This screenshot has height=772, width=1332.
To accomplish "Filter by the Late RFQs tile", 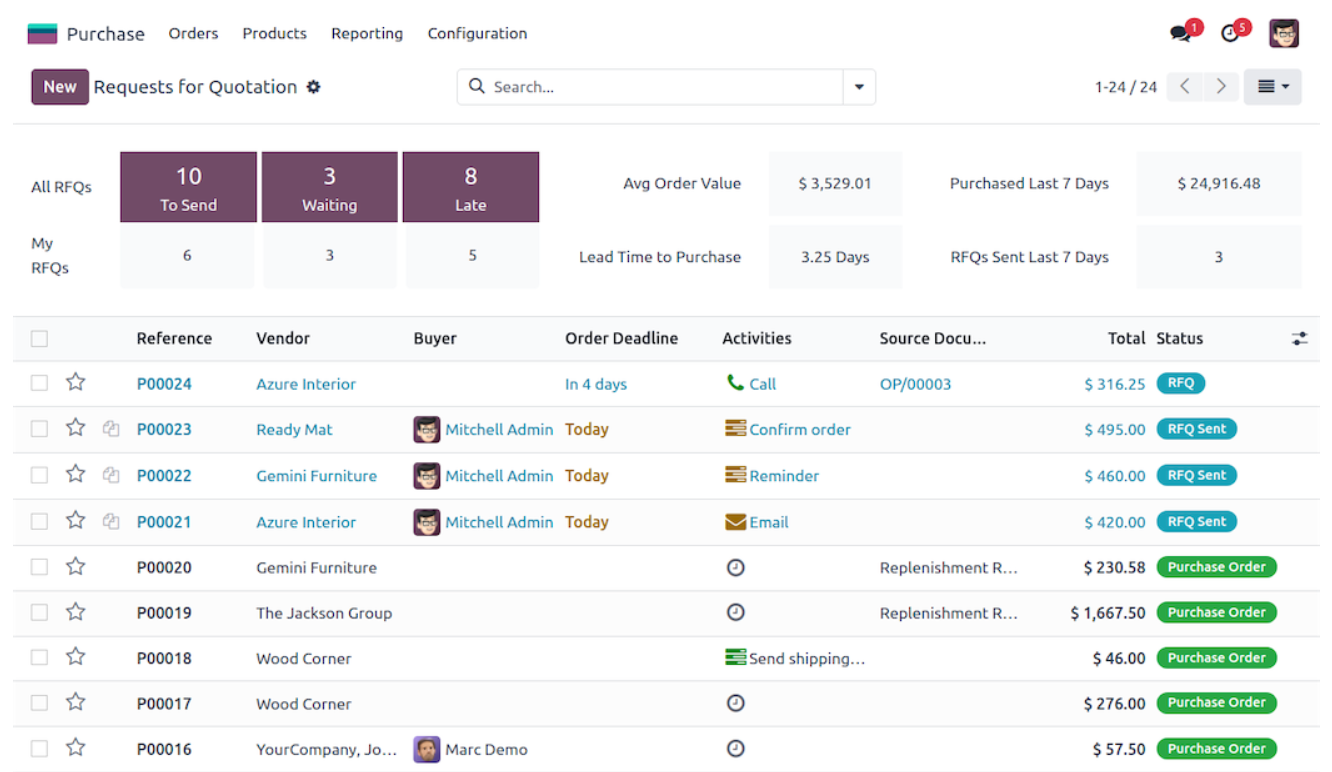I will coord(470,187).
